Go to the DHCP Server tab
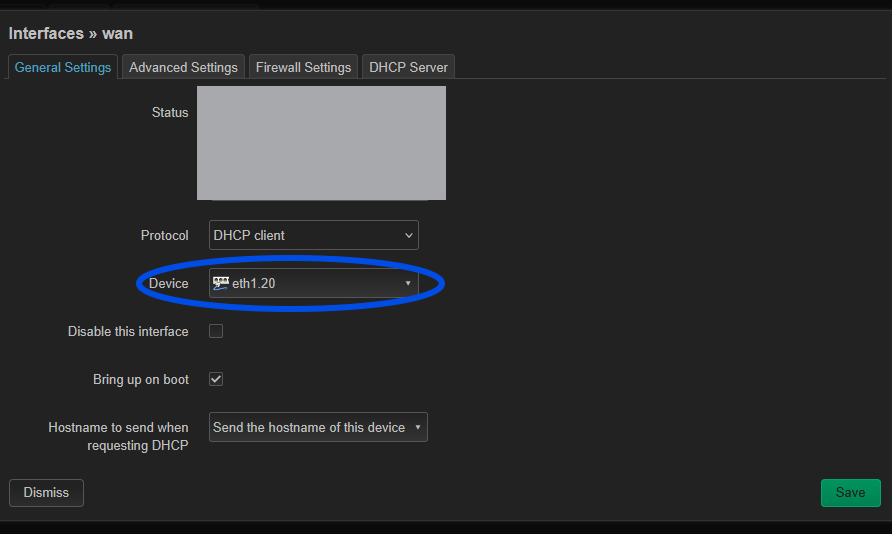The image size is (892, 534). click(x=408, y=67)
